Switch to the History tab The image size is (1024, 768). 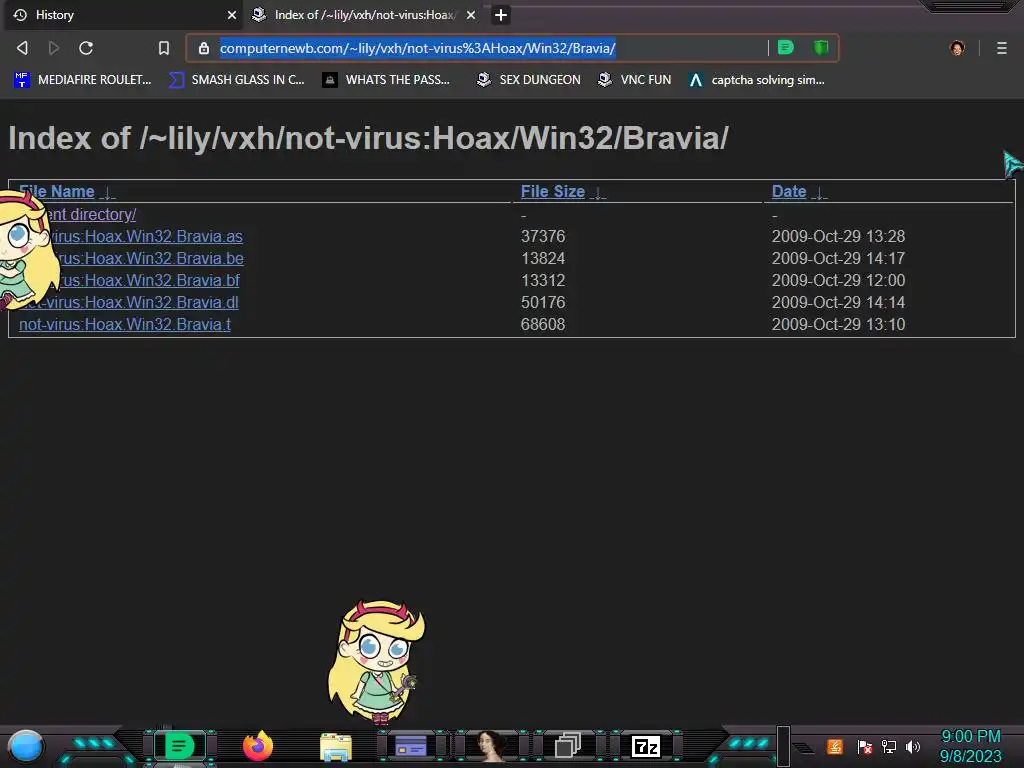point(122,15)
